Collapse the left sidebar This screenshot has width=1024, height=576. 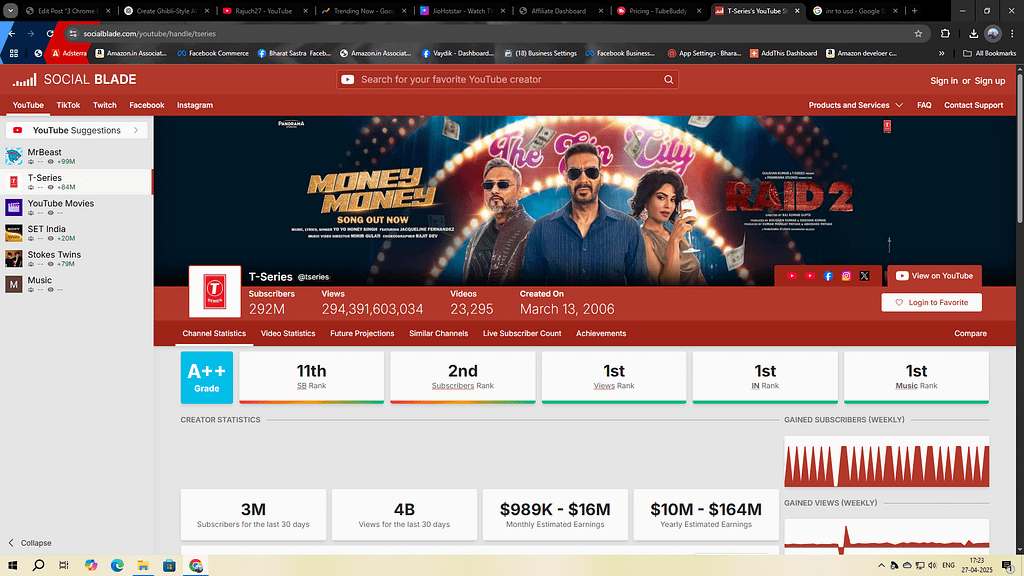pyautogui.click(x=29, y=543)
